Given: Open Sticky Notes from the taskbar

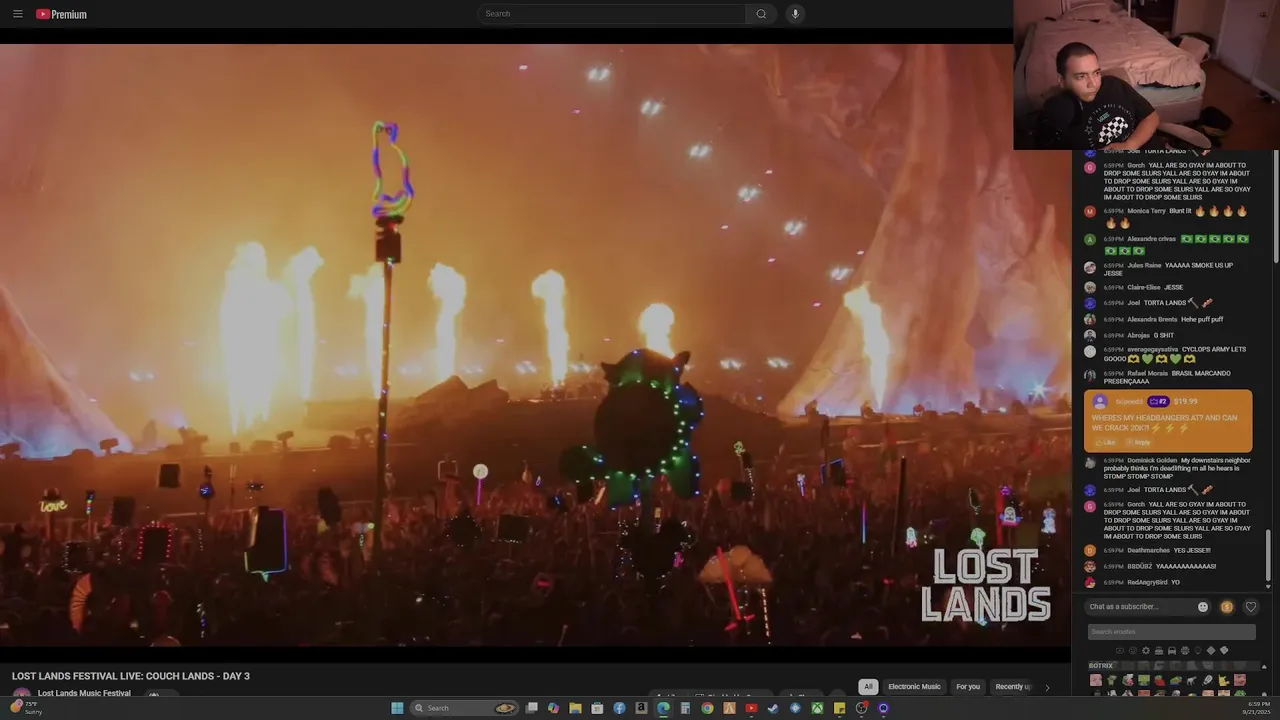Looking at the screenshot, I should click(839, 708).
